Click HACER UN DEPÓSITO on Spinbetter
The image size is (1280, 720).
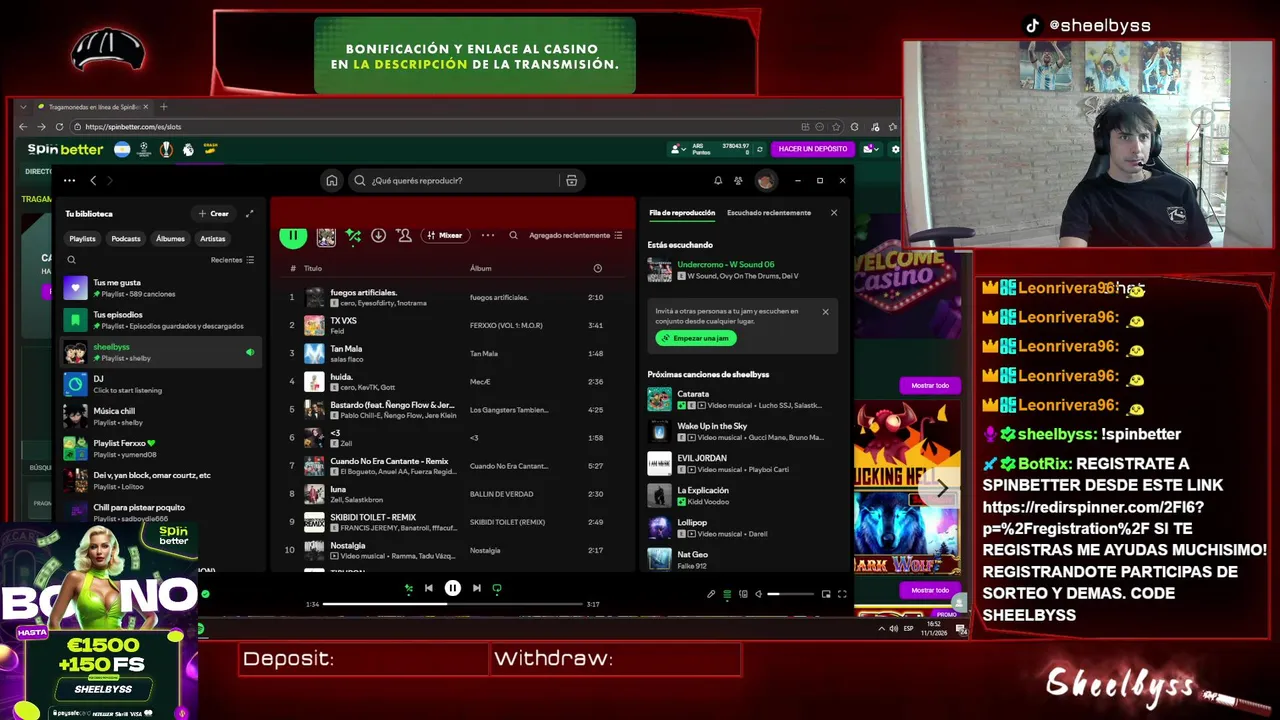coord(813,149)
